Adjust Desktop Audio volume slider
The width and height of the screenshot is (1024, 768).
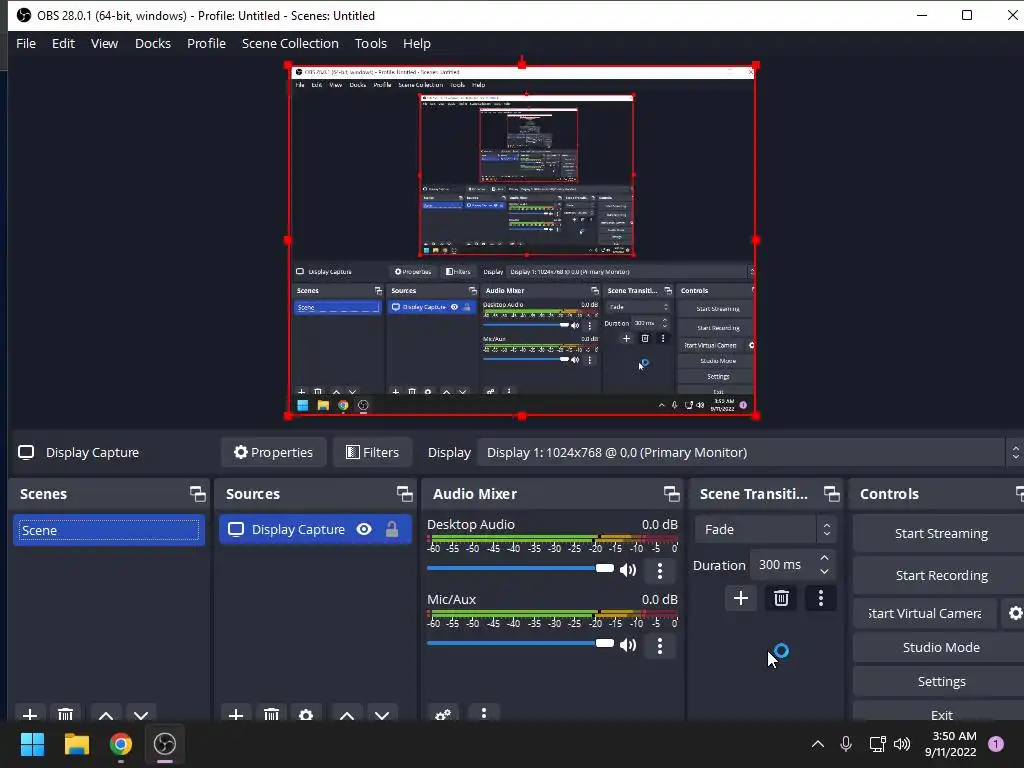520,568
